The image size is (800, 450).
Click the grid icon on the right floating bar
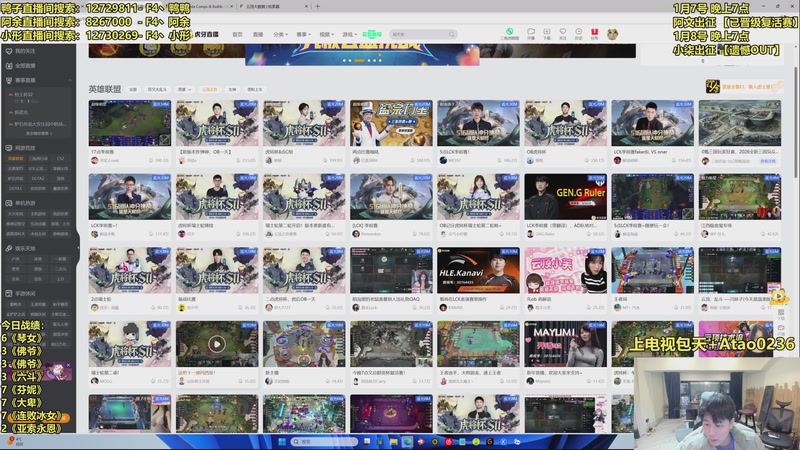[x=781, y=312]
